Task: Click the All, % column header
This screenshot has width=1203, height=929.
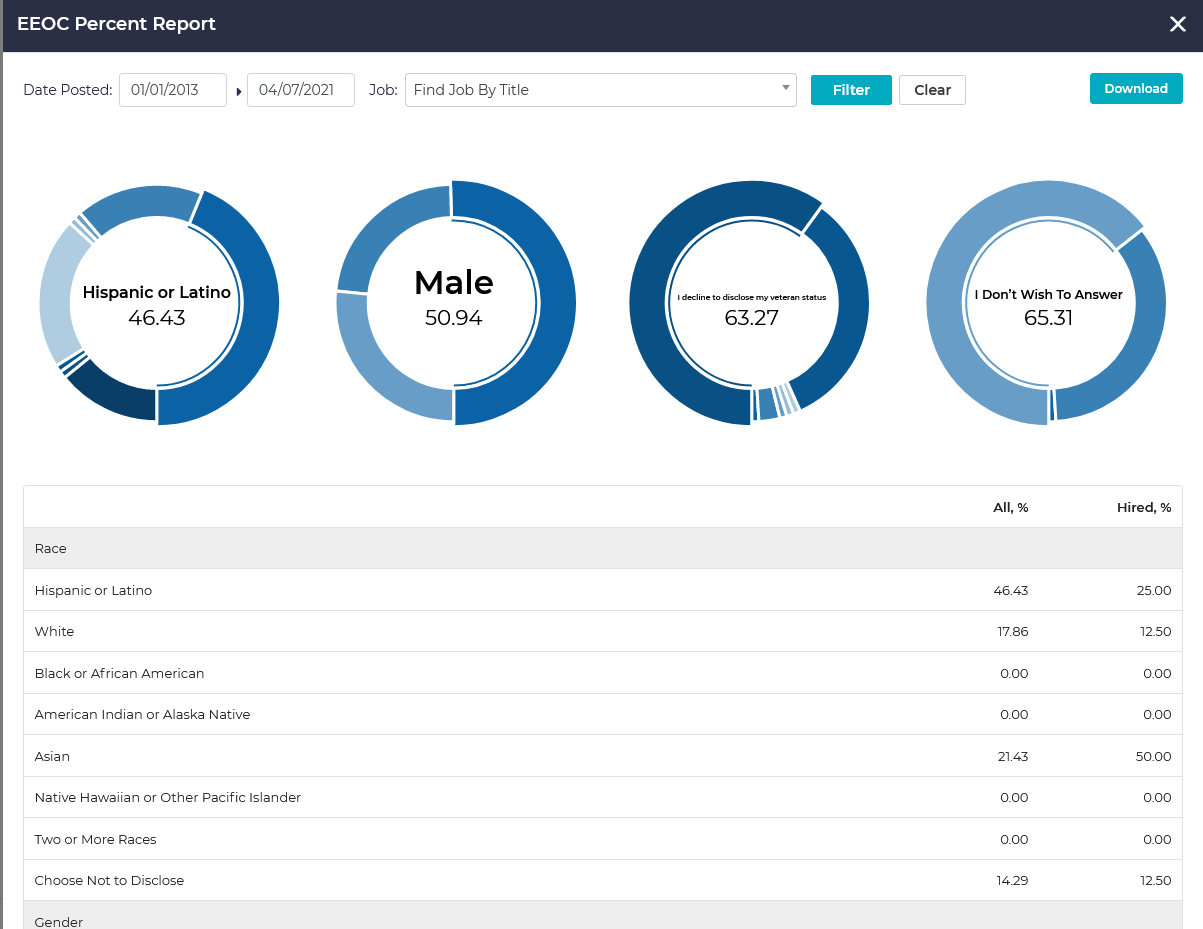Action: [1009, 507]
